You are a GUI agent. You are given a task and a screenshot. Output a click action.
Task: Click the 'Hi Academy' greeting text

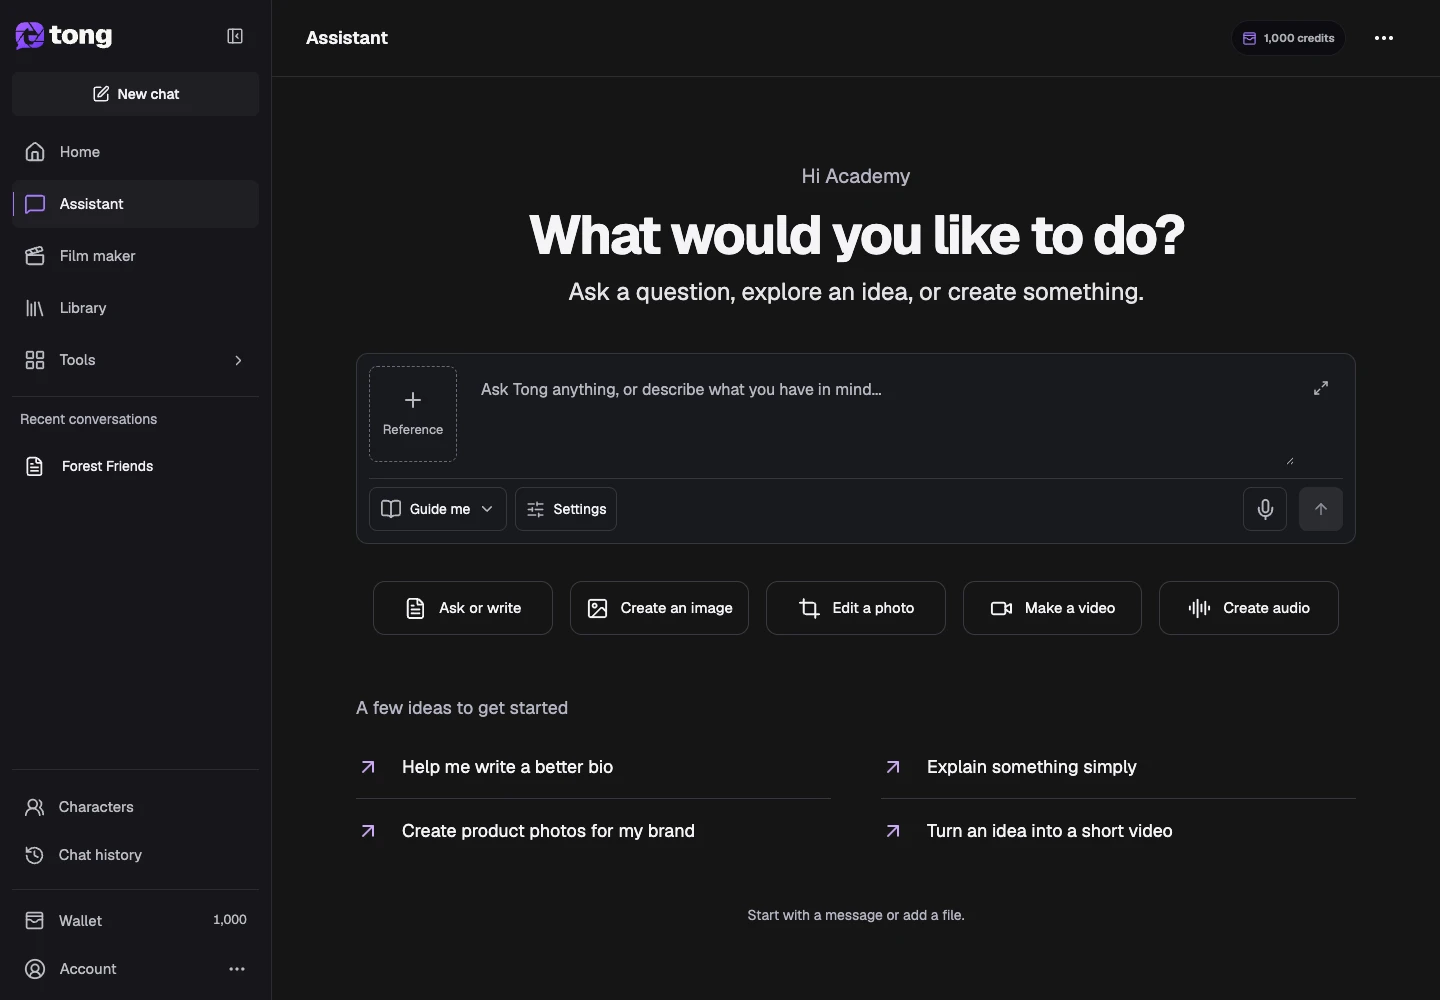(856, 176)
